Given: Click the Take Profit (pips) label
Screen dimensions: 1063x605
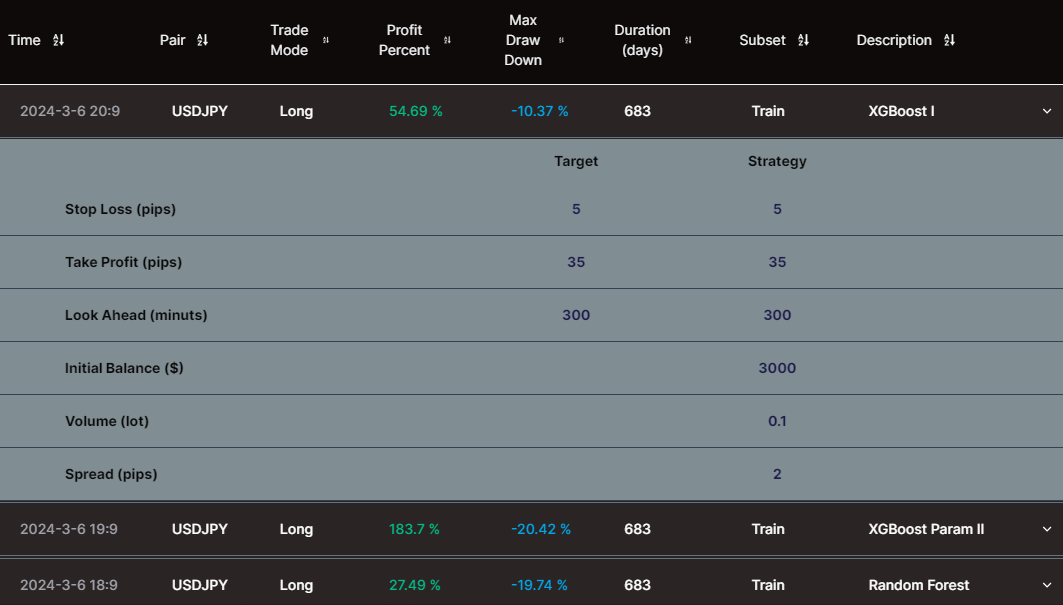Looking at the screenshot, I should [123, 262].
